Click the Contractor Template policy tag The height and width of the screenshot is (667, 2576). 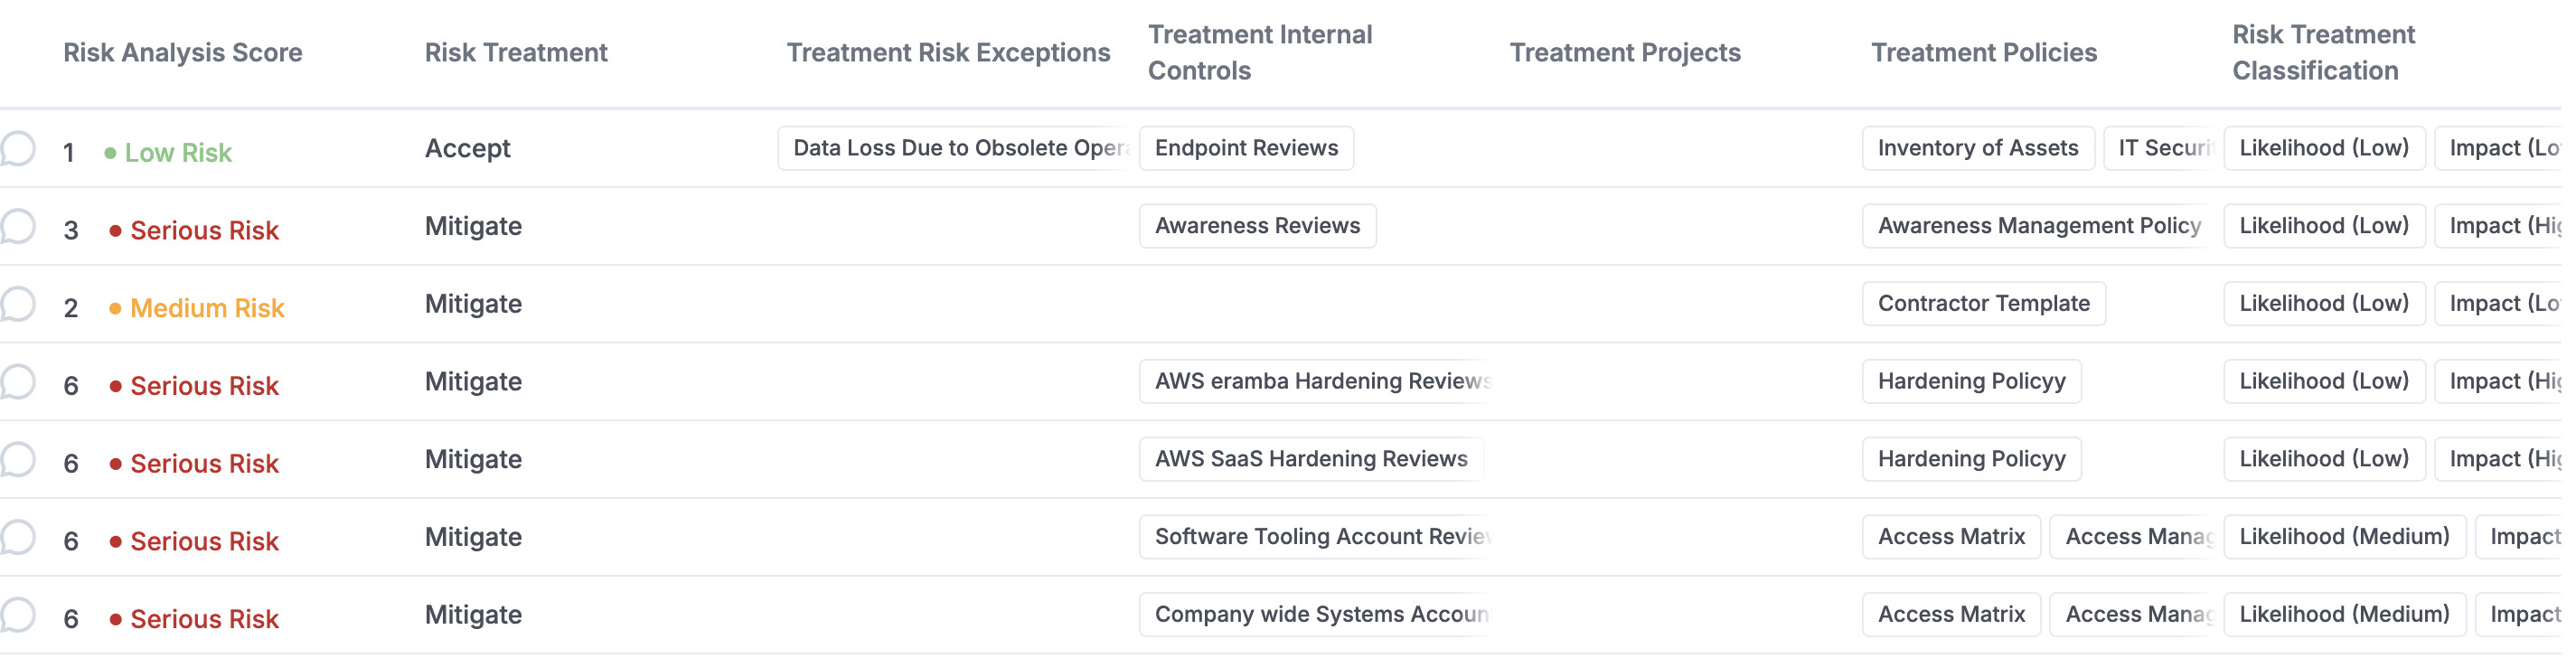click(x=1983, y=304)
